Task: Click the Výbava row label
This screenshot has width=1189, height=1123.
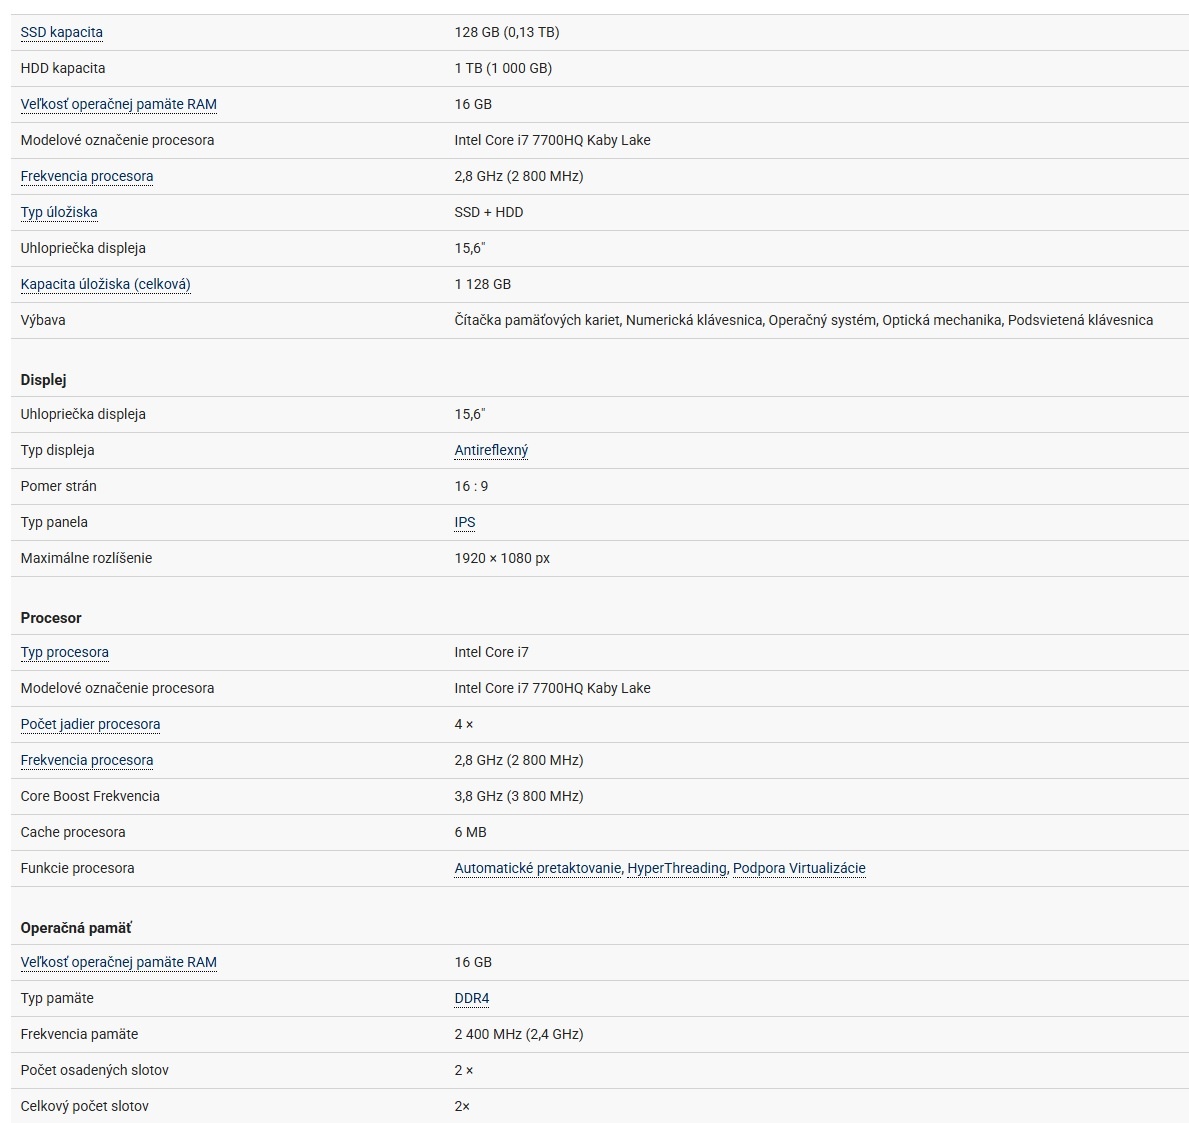Action: (43, 320)
